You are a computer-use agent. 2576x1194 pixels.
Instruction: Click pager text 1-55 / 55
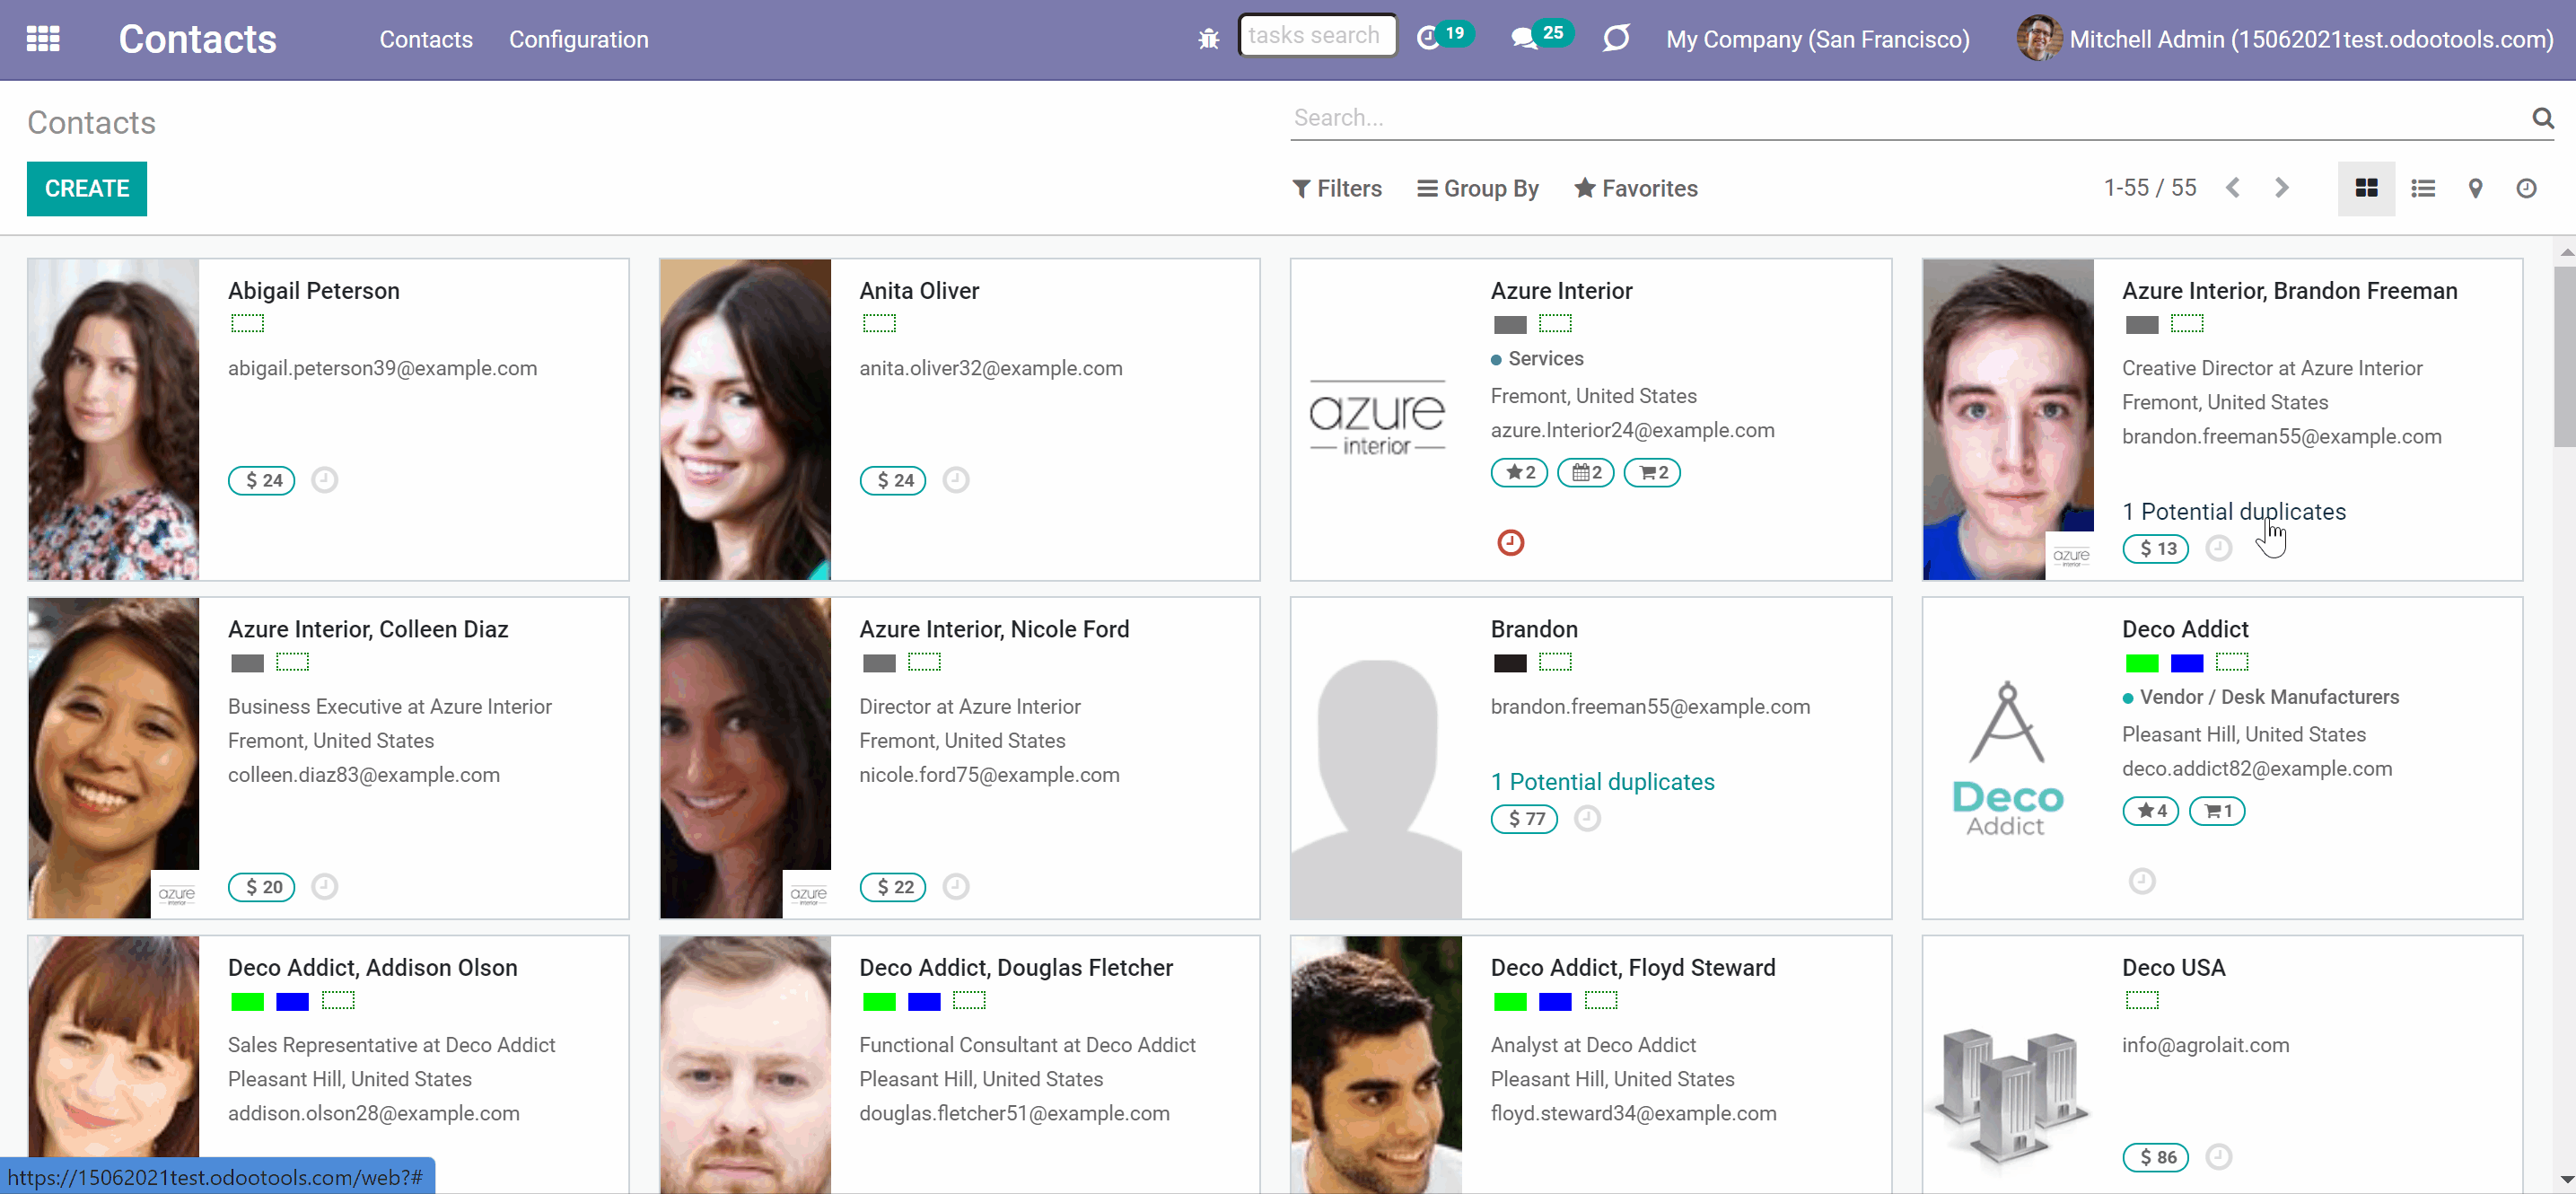point(2149,188)
